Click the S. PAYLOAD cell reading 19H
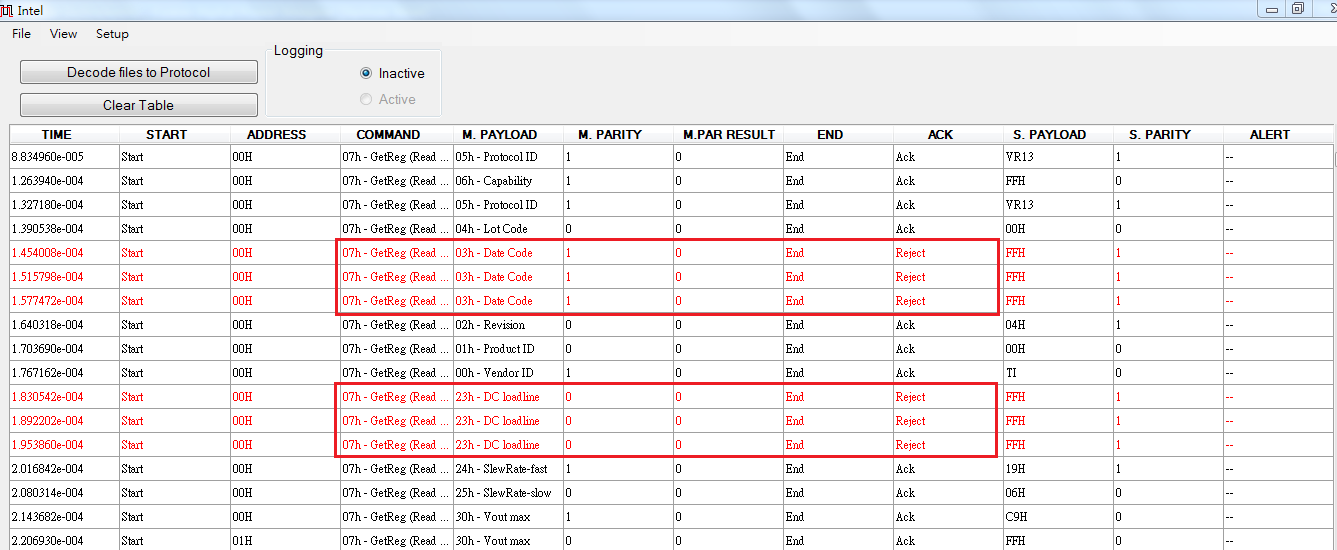The image size is (1337, 550). (x=1058, y=469)
